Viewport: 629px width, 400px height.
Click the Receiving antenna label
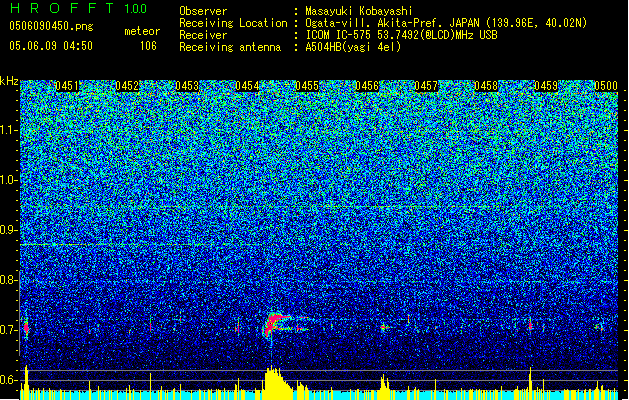(x=230, y=47)
